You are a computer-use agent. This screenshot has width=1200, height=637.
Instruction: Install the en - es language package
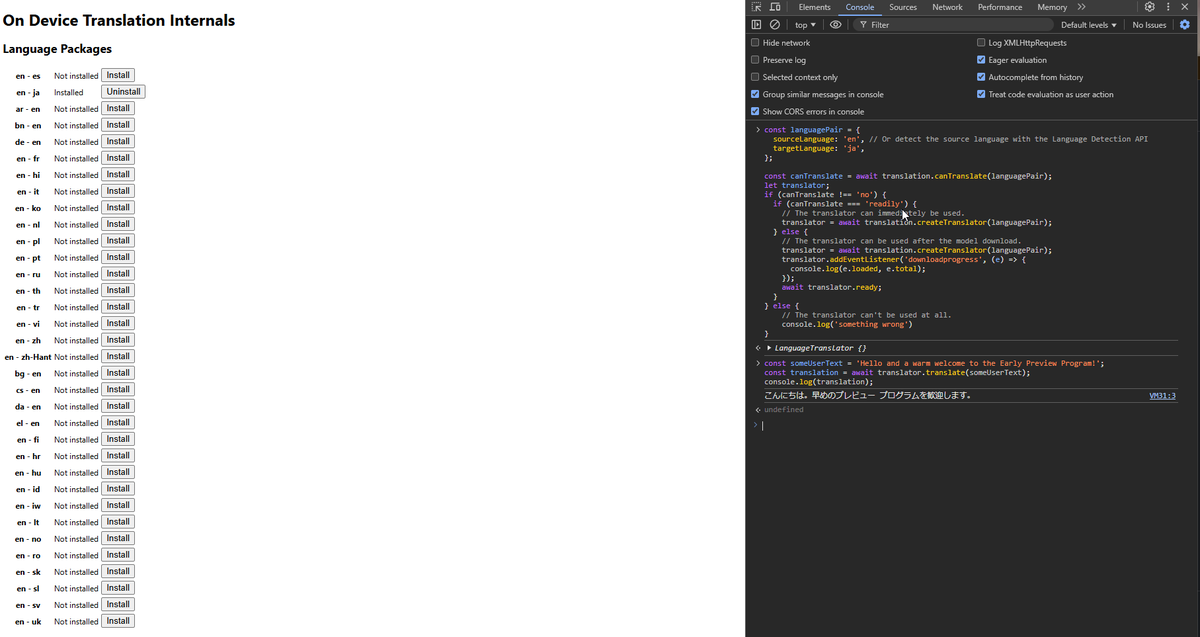[x=117, y=74]
